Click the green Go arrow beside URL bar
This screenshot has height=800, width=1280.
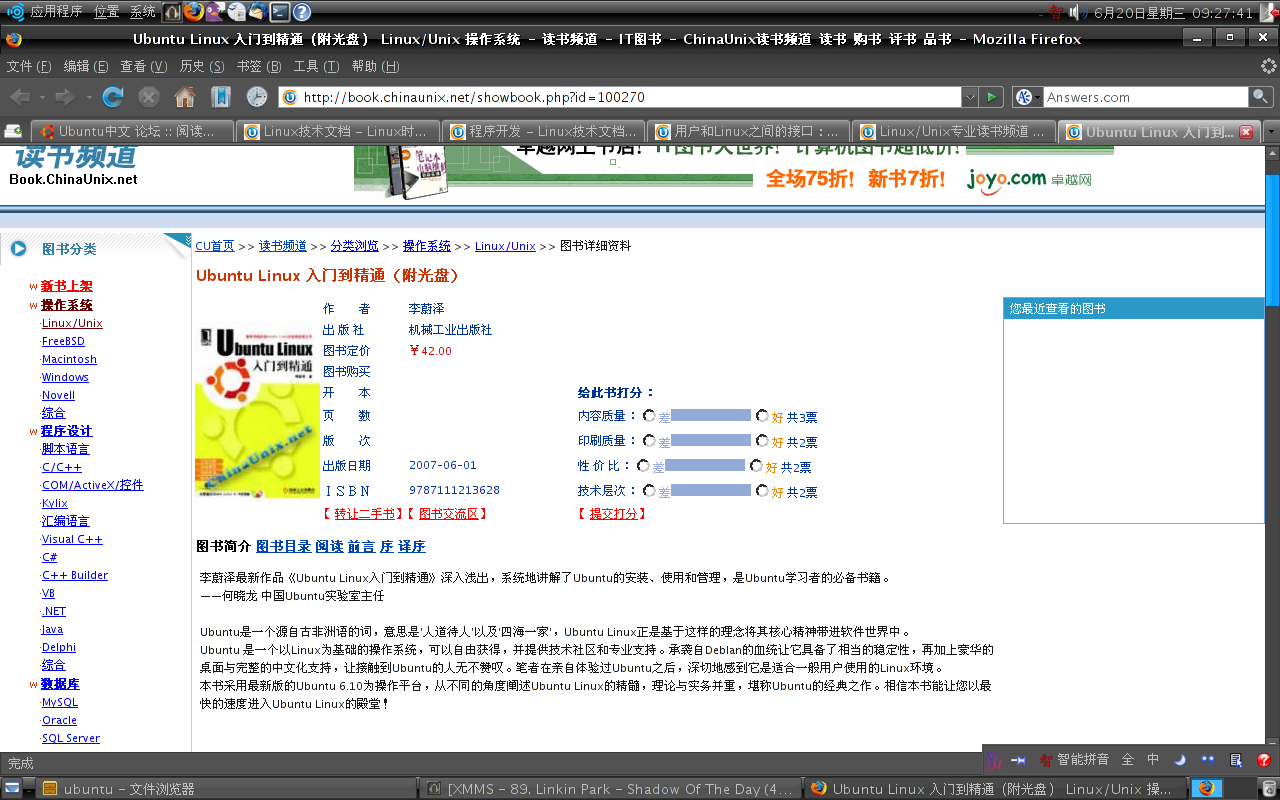click(991, 97)
